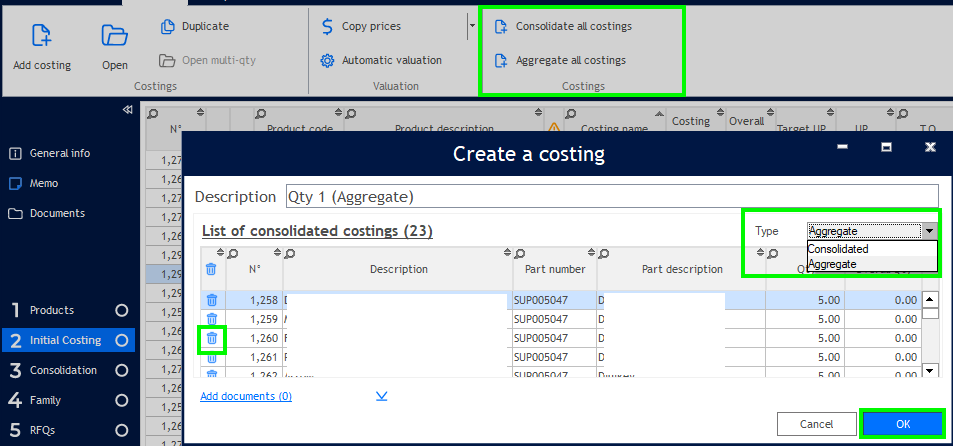
Task: Toggle the circle indicator next to Consolidation
Action: tap(122, 371)
